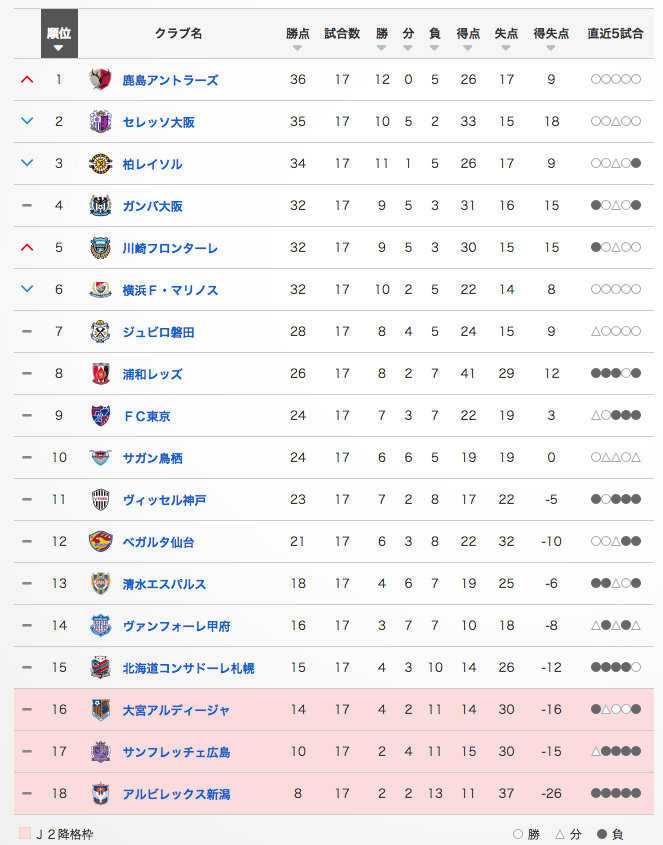
Task: Open 横浜F・マリノス club link
Action: 170,290
